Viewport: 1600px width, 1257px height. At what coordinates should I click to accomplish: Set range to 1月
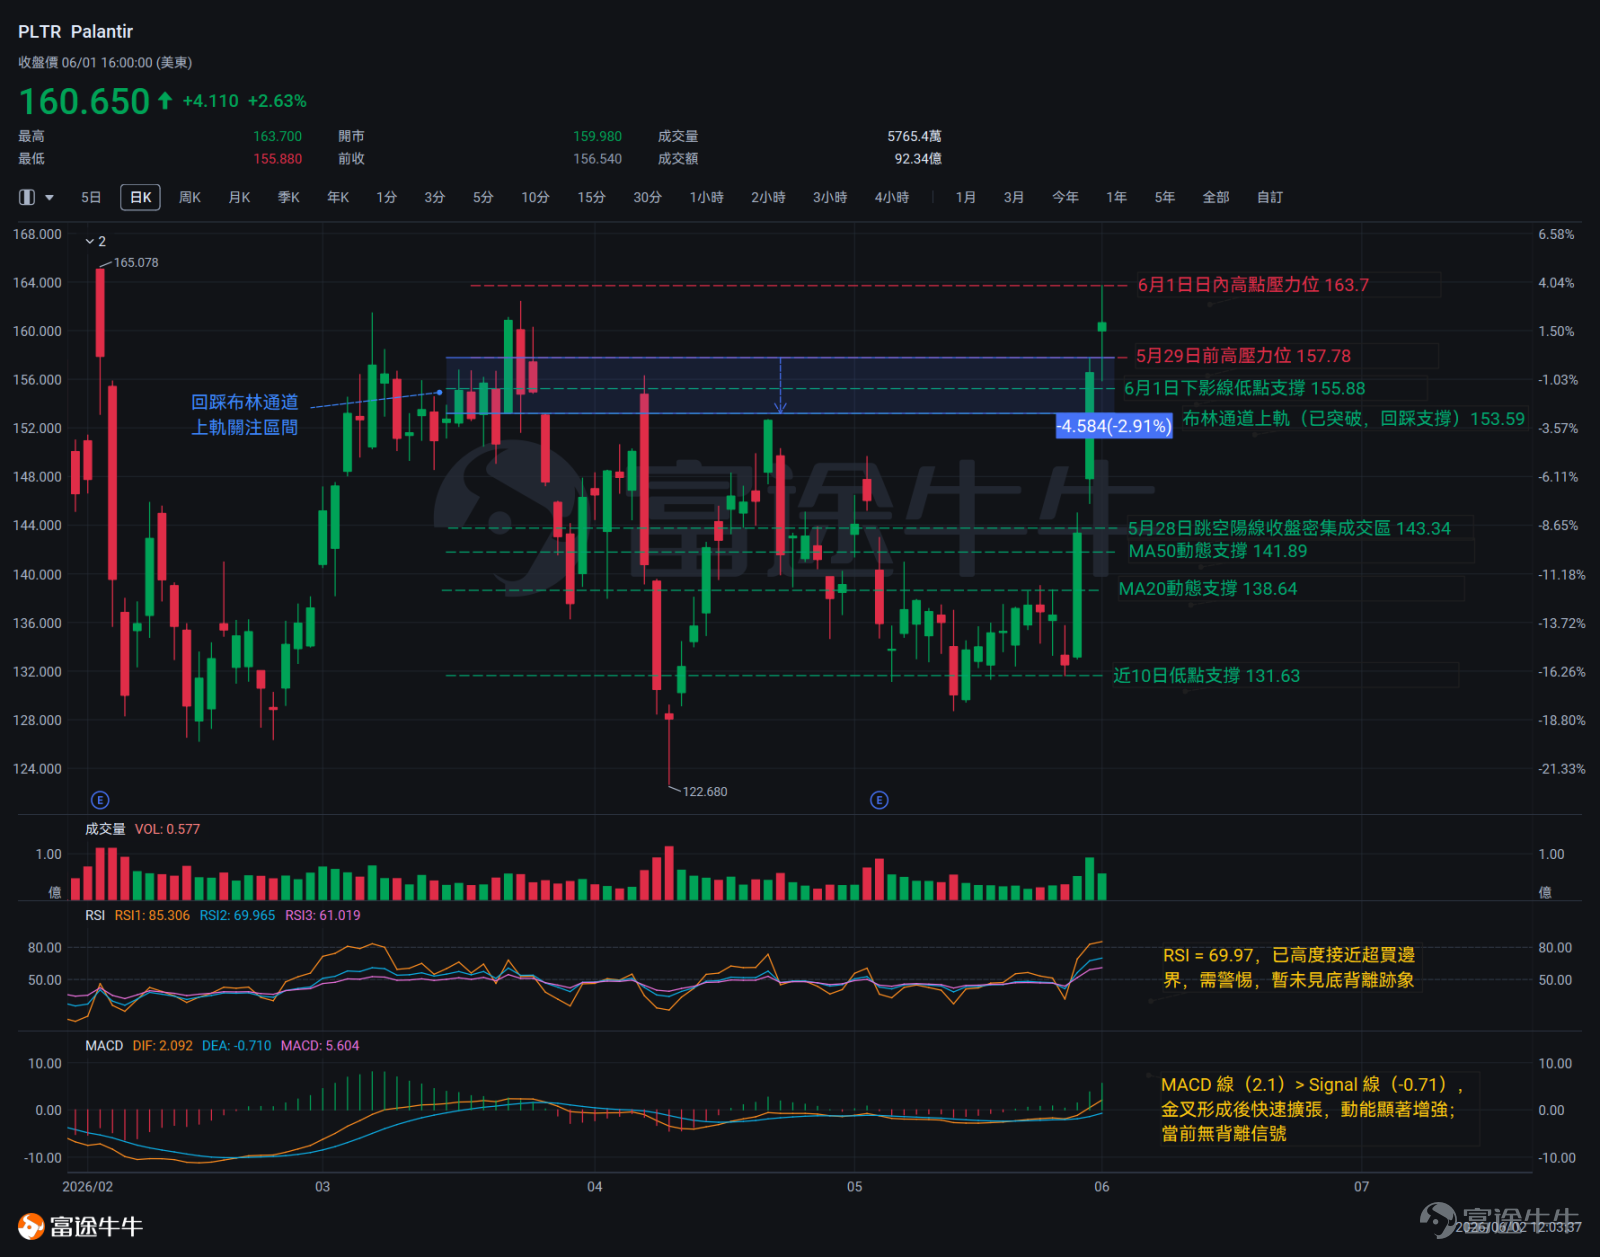tap(966, 197)
